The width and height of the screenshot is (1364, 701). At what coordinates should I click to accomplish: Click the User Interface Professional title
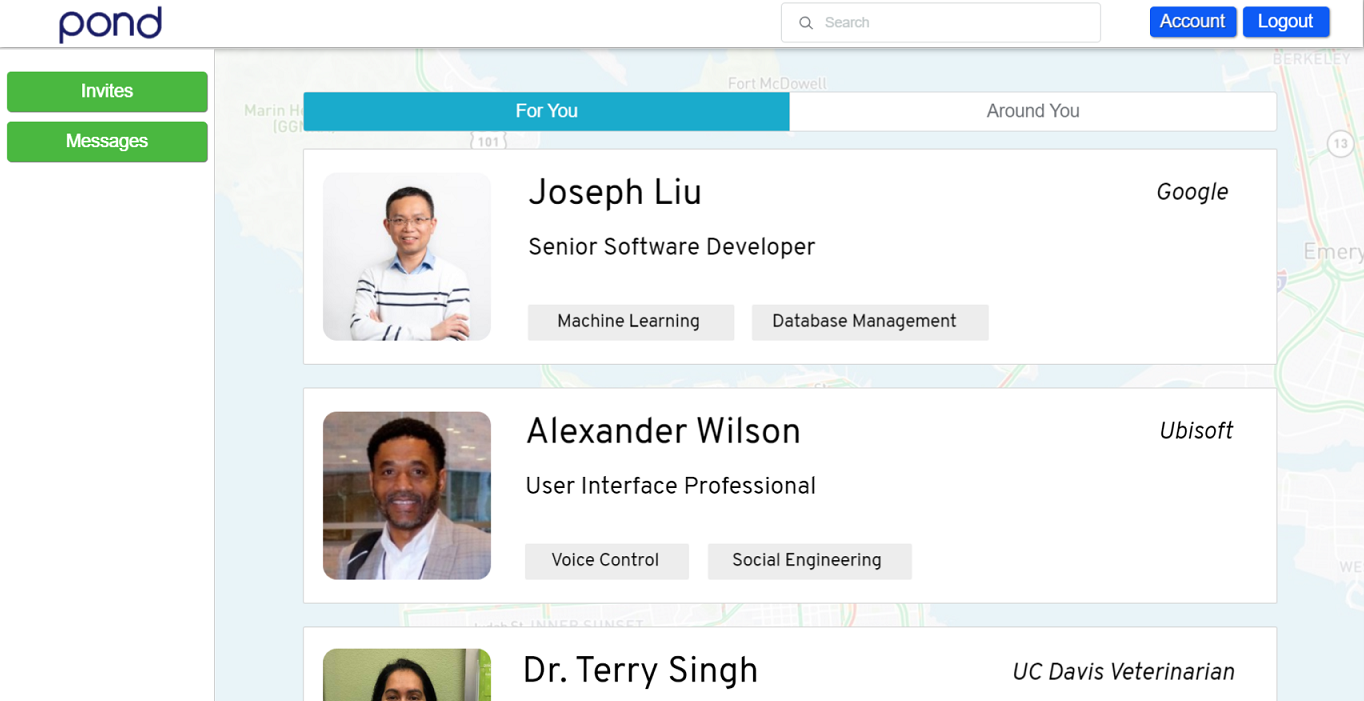coord(671,486)
